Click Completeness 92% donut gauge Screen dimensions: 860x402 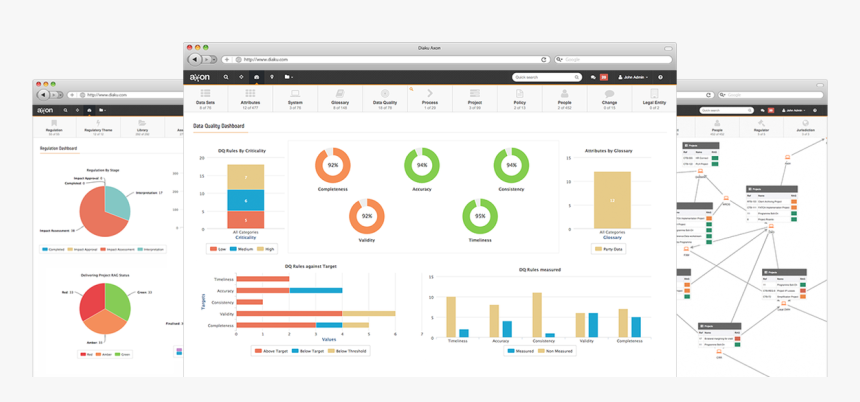(x=332, y=165)
